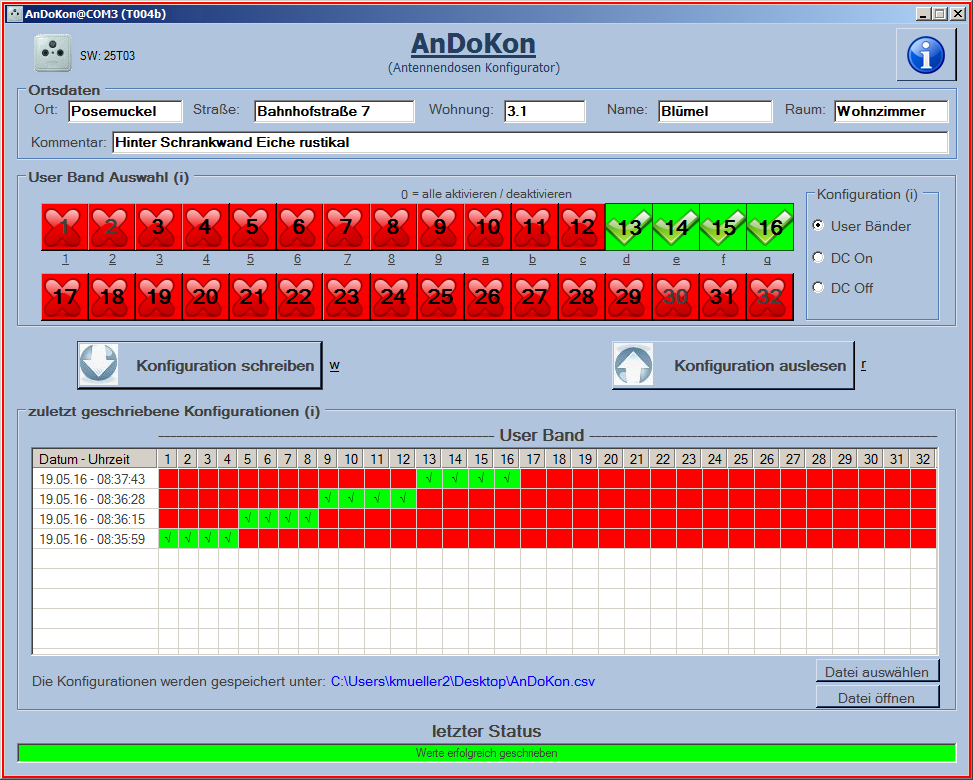Screen dimensions: 973x780
Task: Toggle user band 24 tile
Action: tap(394, 297)
